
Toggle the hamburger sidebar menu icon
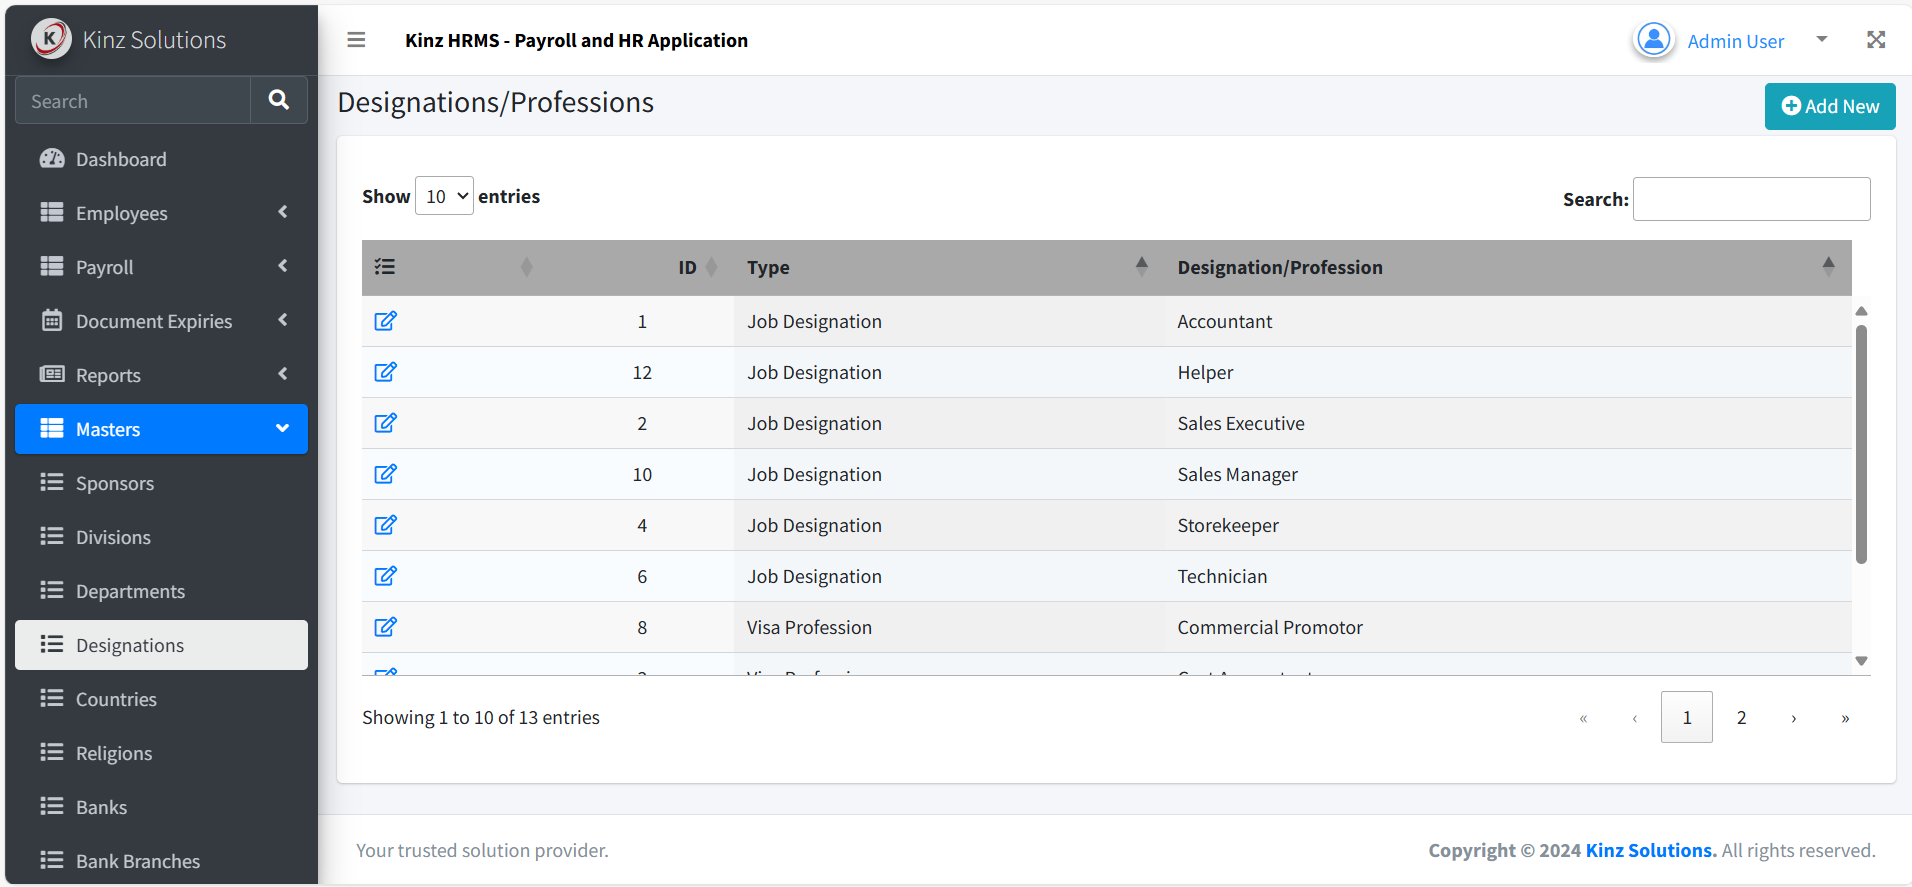356,40
